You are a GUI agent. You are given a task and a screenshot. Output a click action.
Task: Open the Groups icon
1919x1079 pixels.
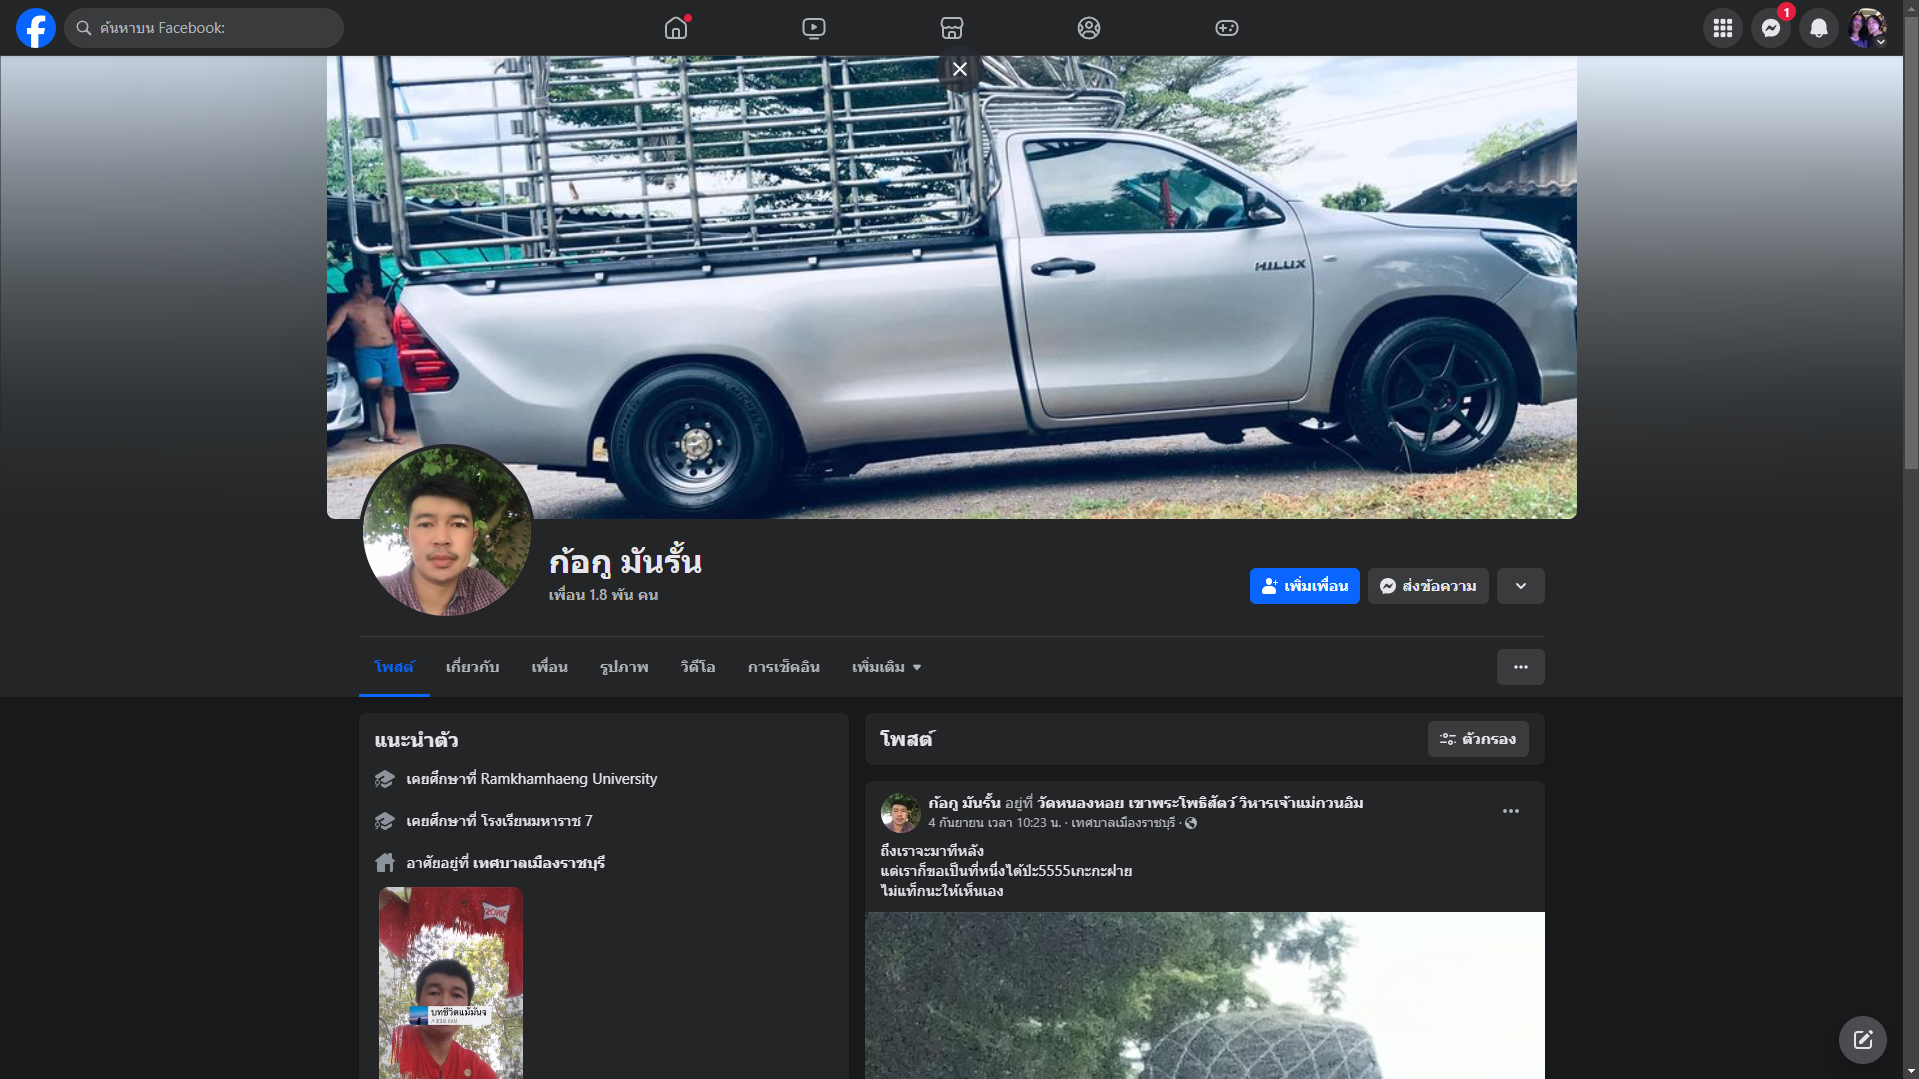[x=1089, y=28]
